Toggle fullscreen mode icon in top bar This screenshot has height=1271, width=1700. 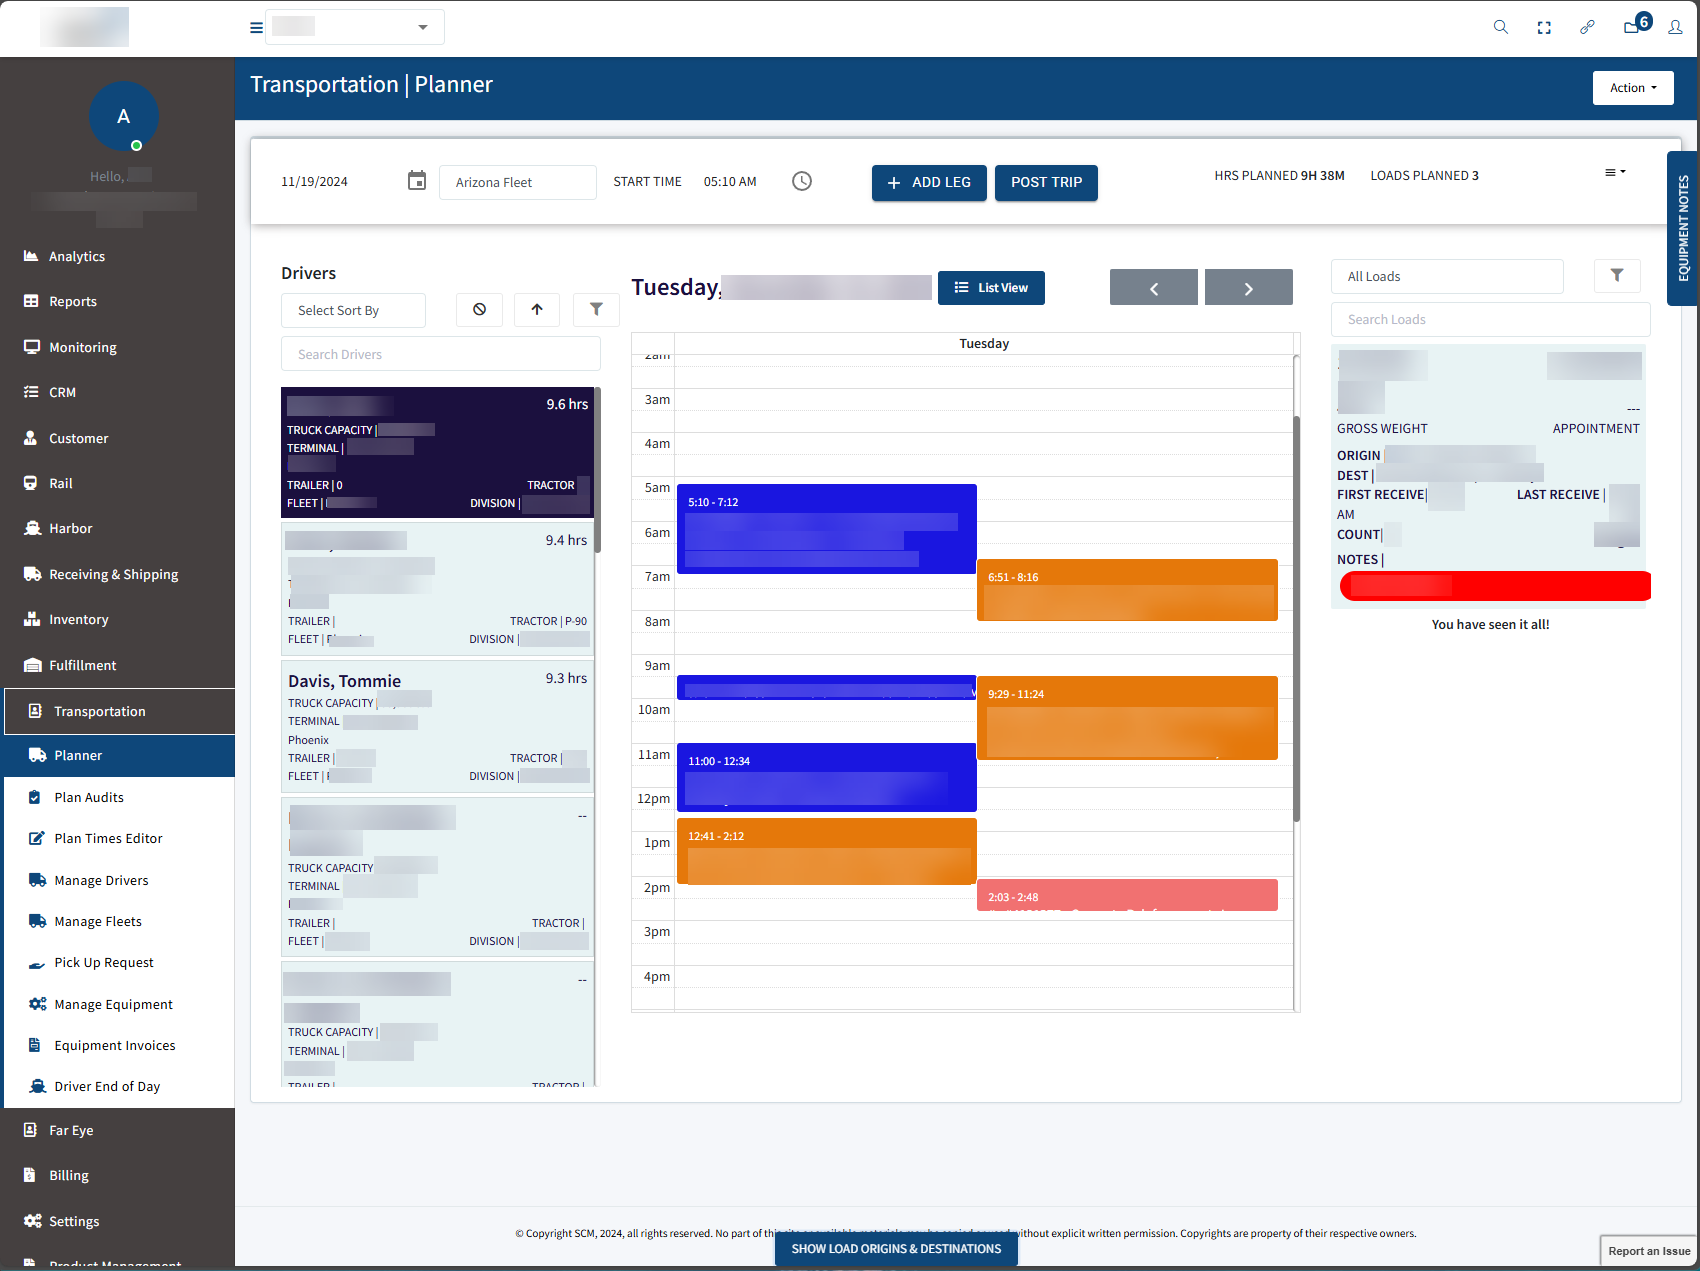click(1544, 27)
